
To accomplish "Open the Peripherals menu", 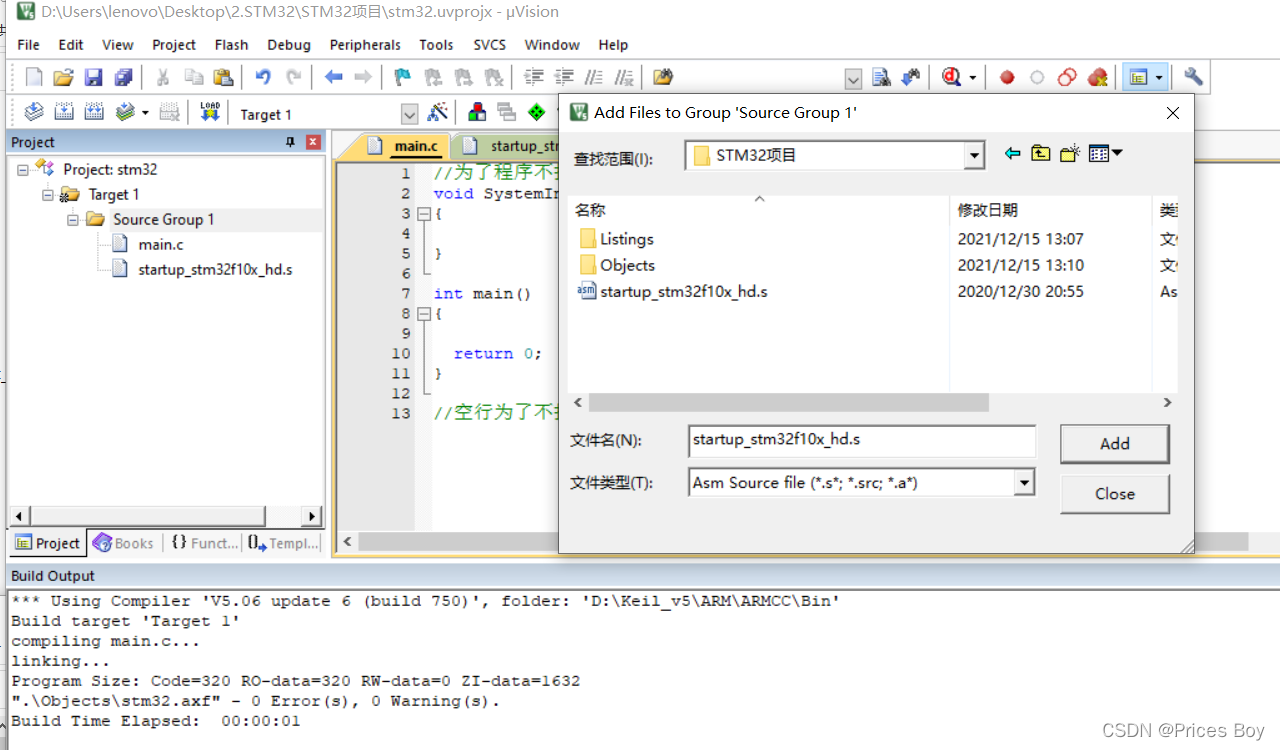I will pyautogui.click(x=365, y=45).
